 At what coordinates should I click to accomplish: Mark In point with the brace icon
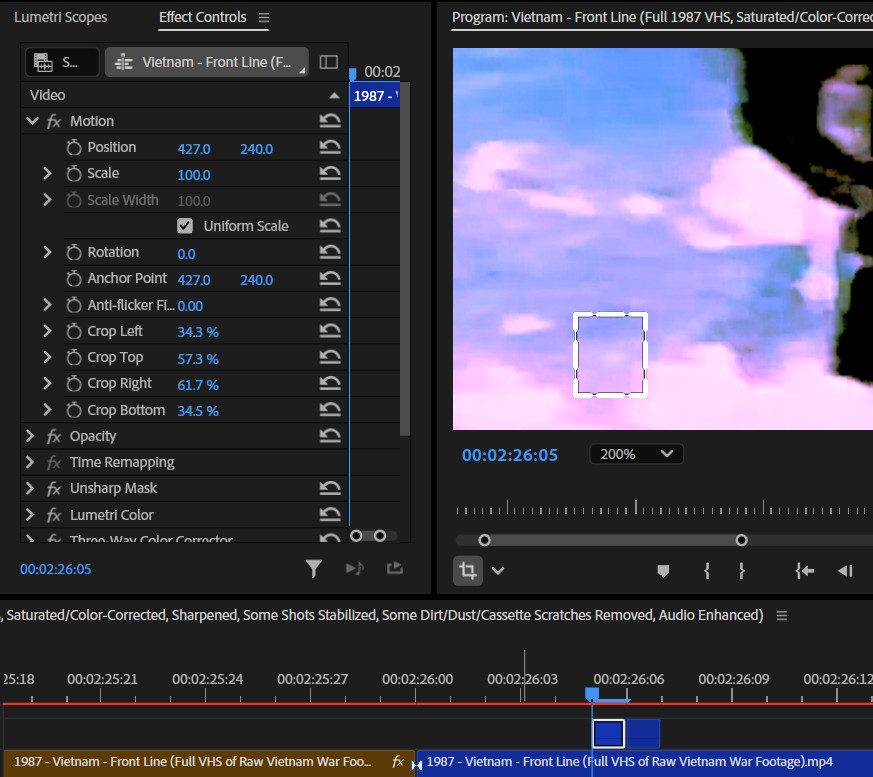[x=707, y=571]
